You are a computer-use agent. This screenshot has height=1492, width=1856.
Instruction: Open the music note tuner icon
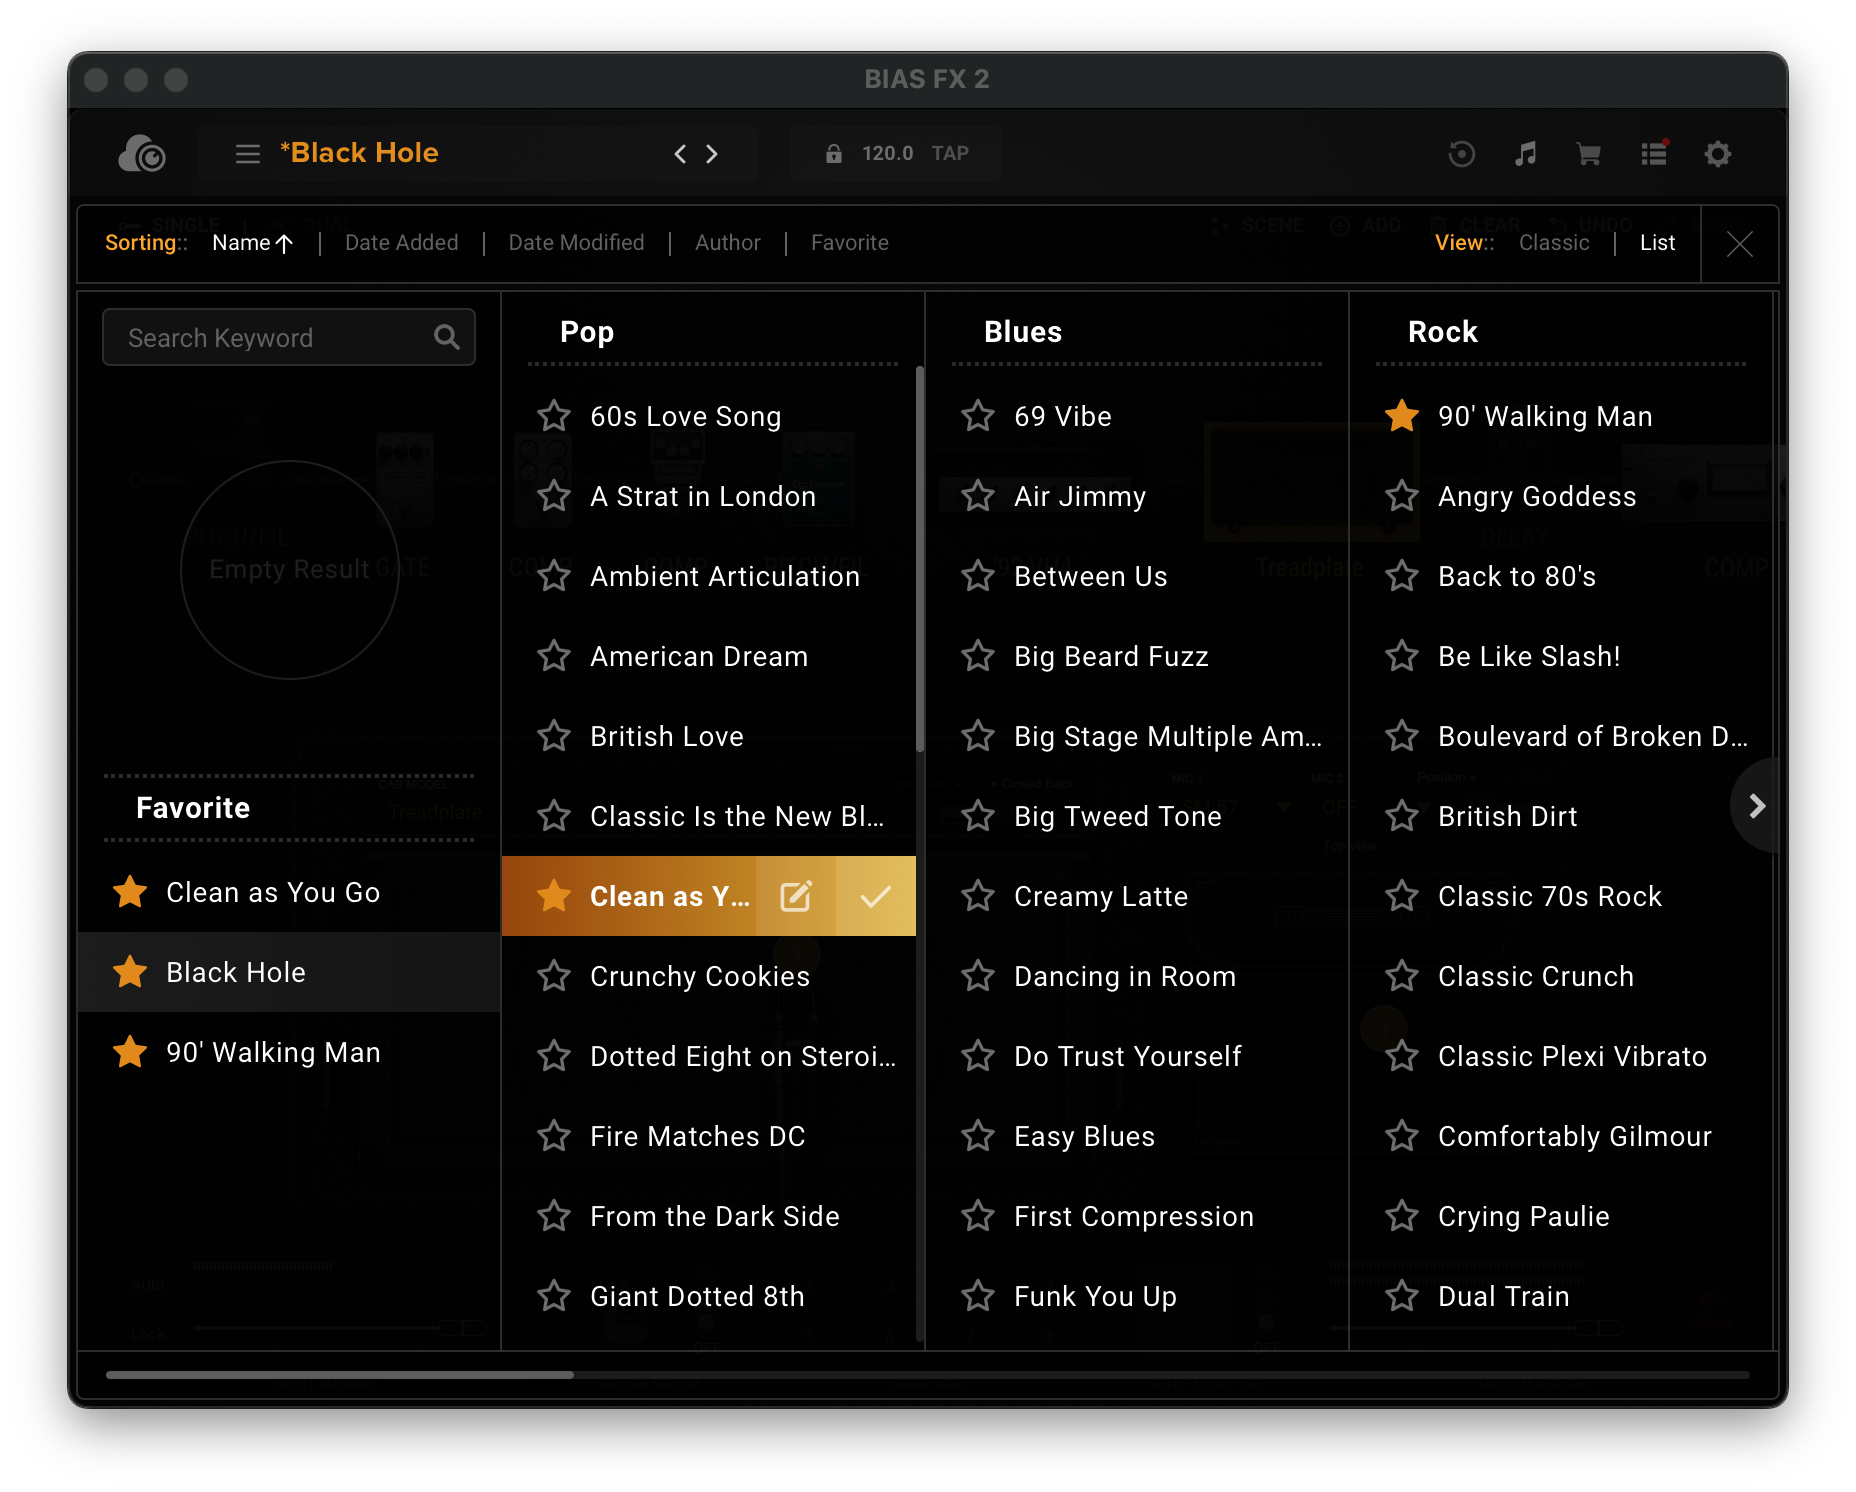click(x=1526, y=154)
